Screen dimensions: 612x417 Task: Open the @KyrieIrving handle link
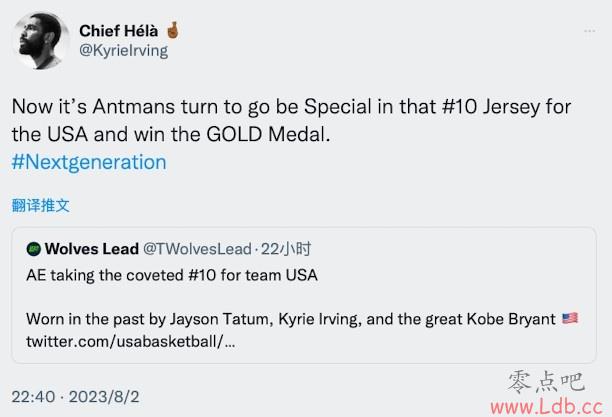(x=123, y=51)
